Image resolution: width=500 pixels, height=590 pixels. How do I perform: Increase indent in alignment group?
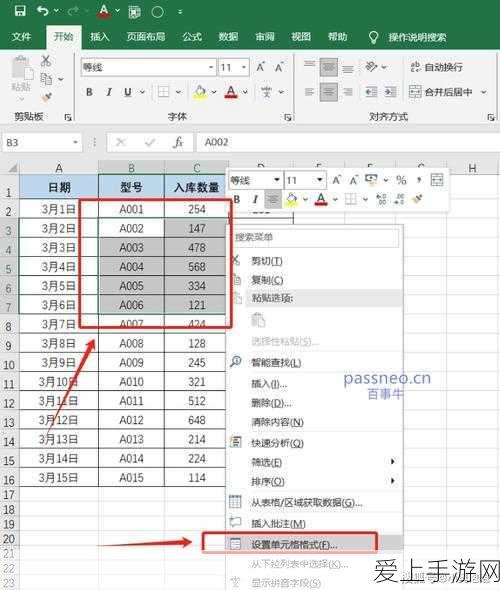(x=391, y=92)
